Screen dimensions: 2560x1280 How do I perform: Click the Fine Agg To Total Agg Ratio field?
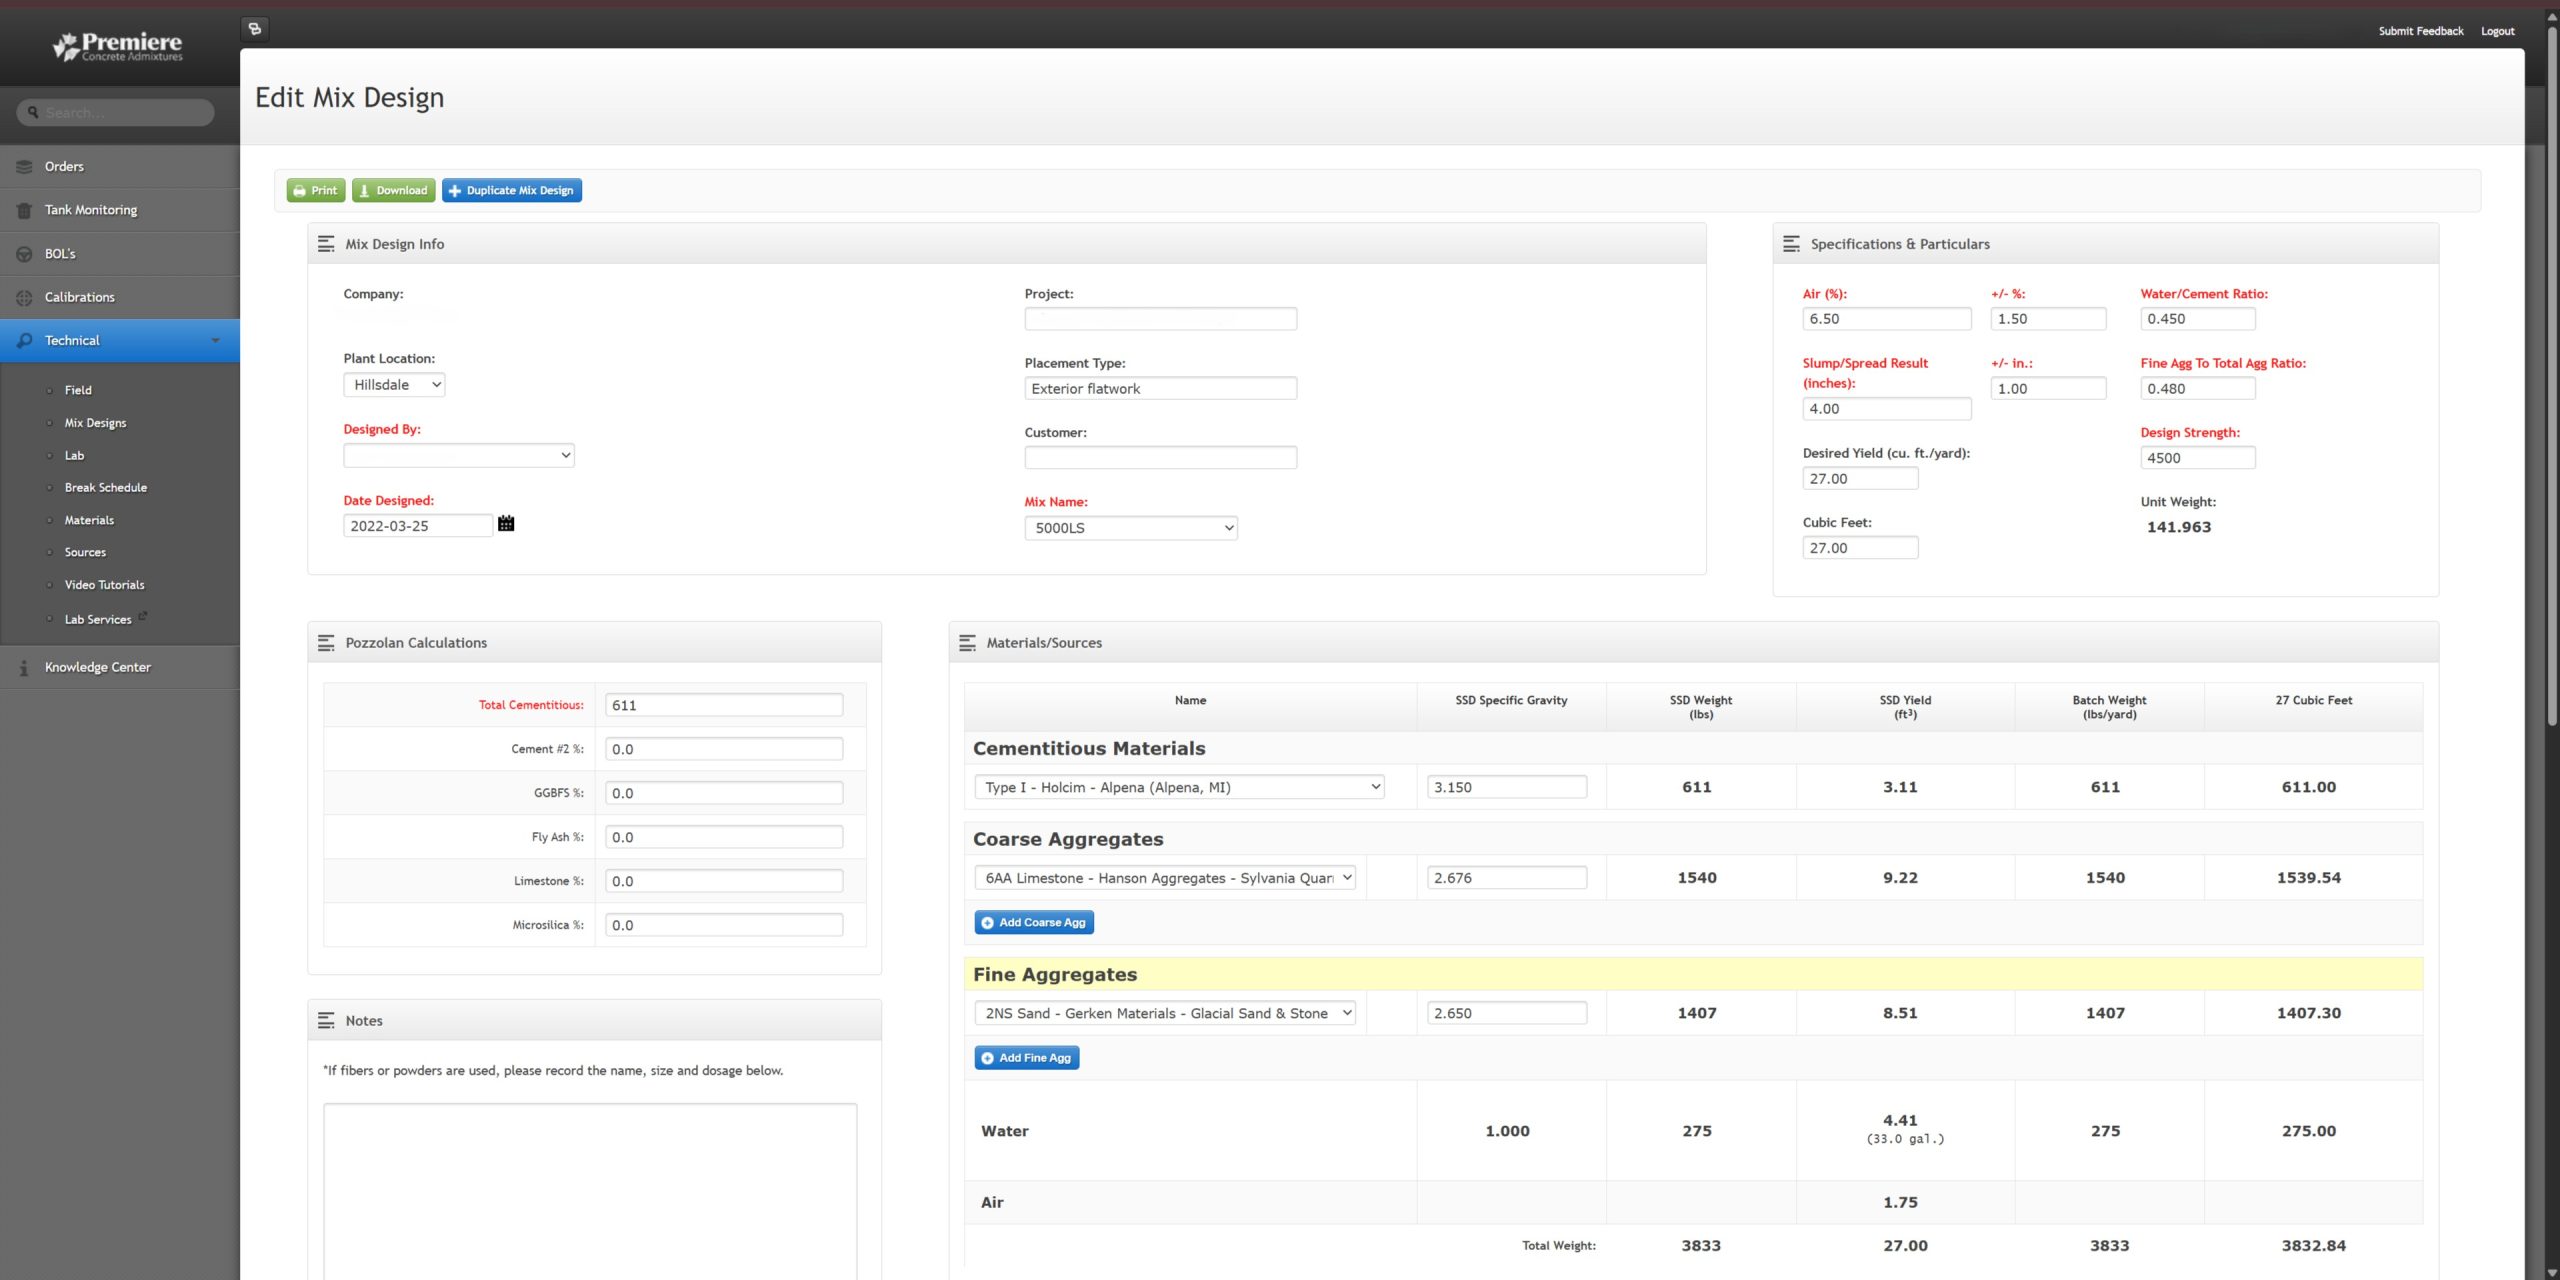[x=2198, y=389]
